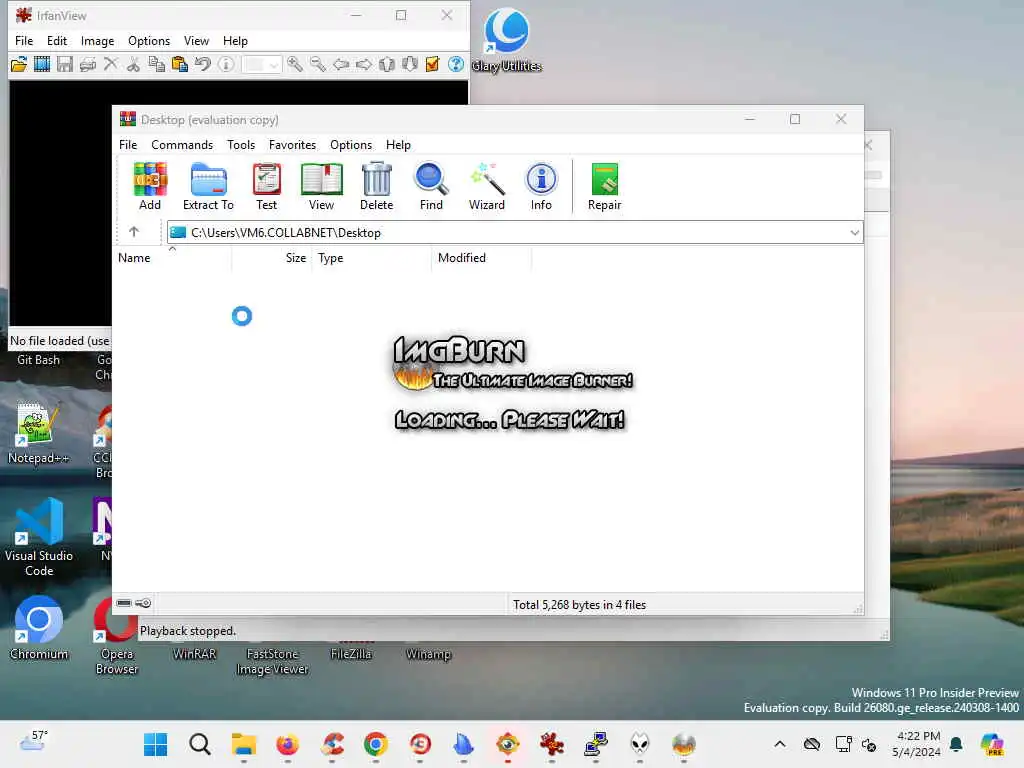
Task: Expand the WinRAR address path dropdown
Action: tap(854, 232)
